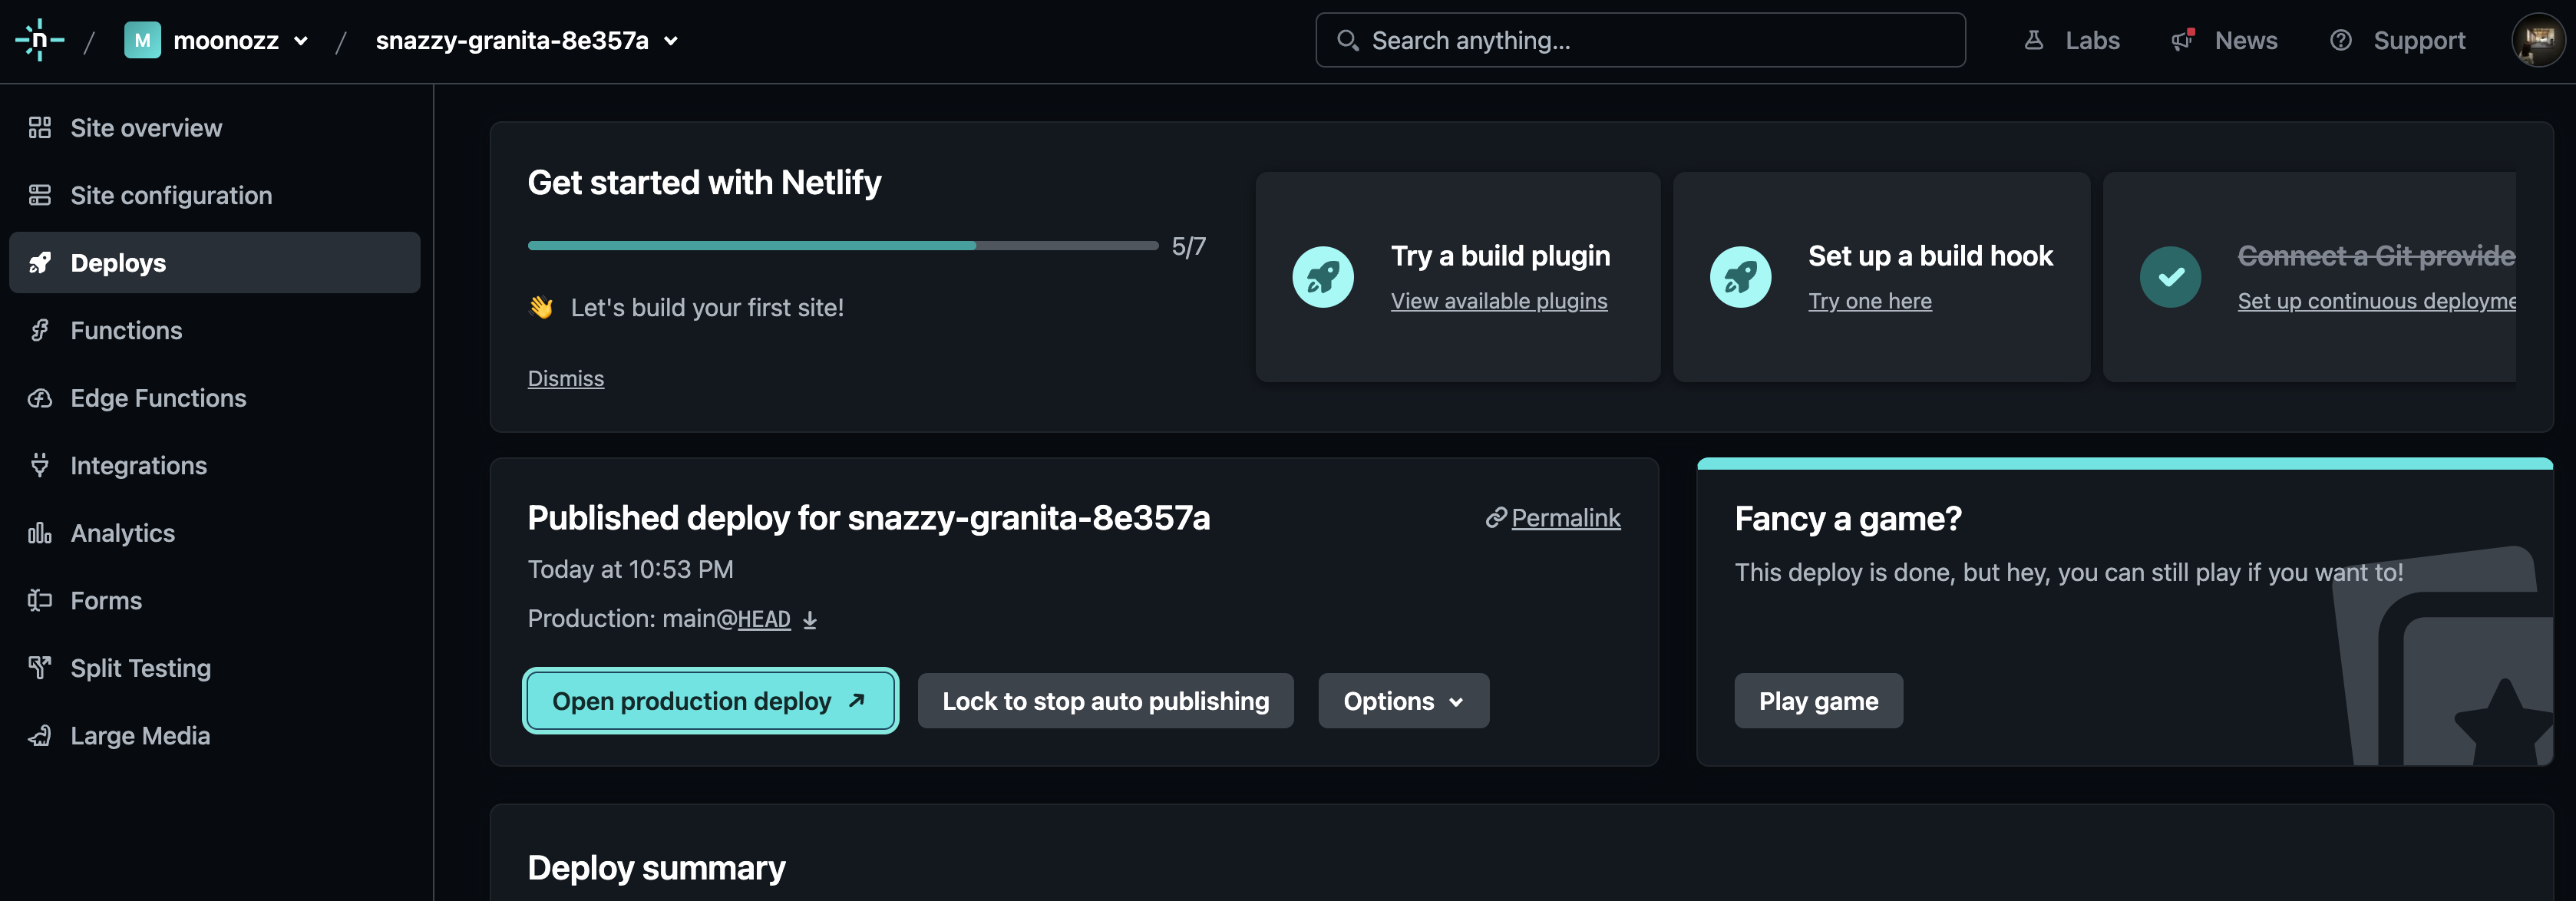
Task: Click the Integrations plug icon
Action: click(39, 465)
